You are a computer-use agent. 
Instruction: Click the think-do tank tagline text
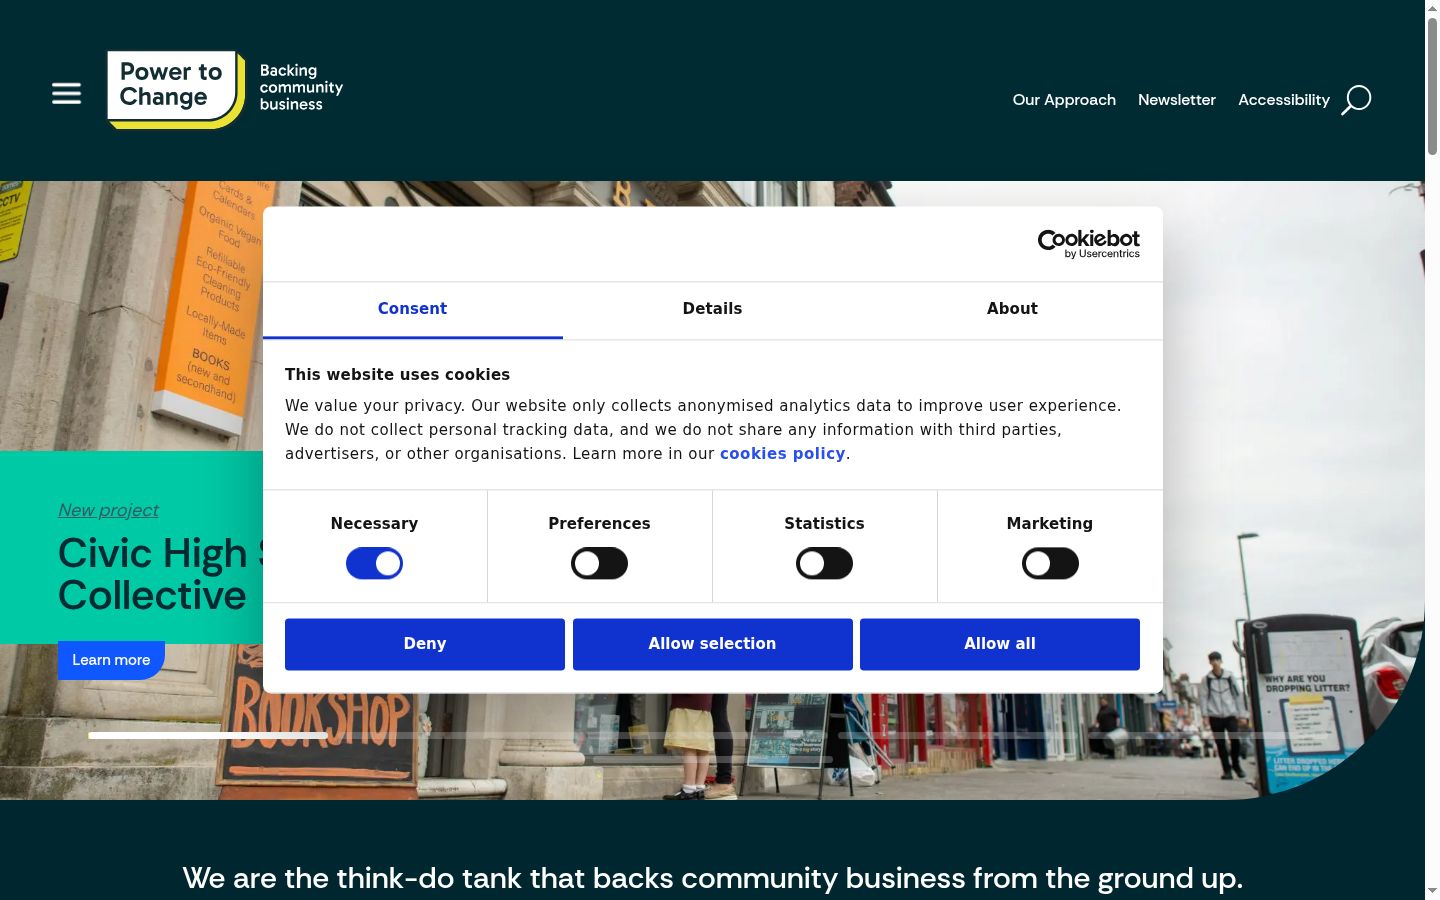click(712, 878)
